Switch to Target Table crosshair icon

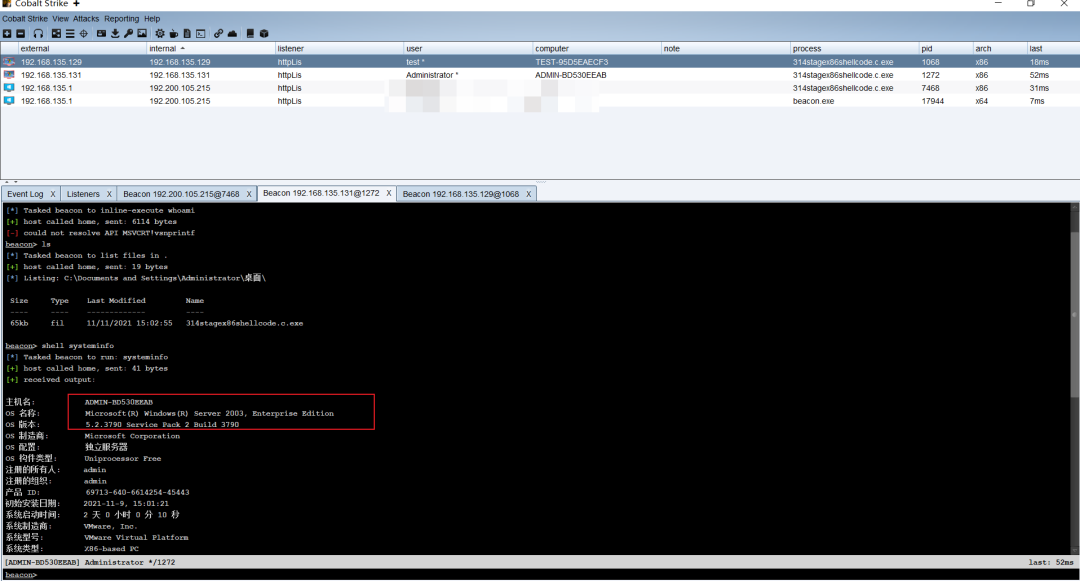click(83, 33)
